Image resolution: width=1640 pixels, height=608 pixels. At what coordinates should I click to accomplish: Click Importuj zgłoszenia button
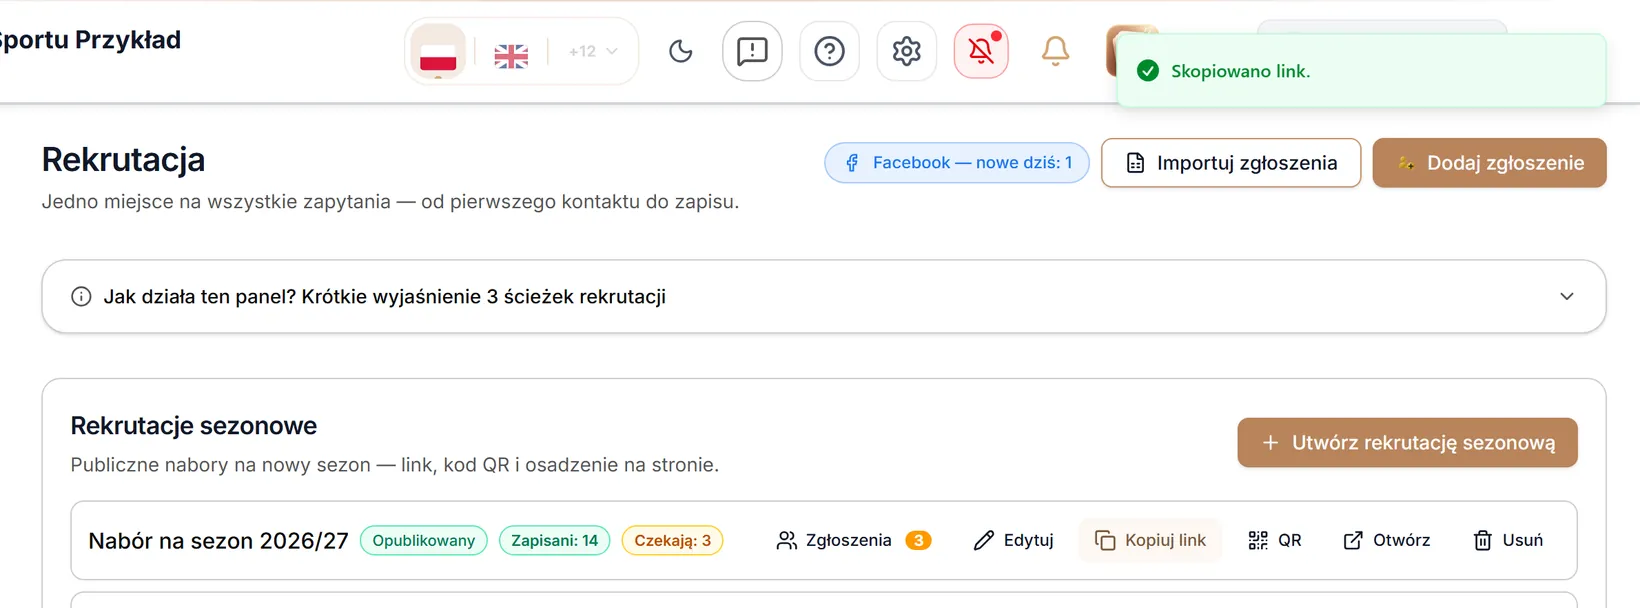(x=1231, y=163)
